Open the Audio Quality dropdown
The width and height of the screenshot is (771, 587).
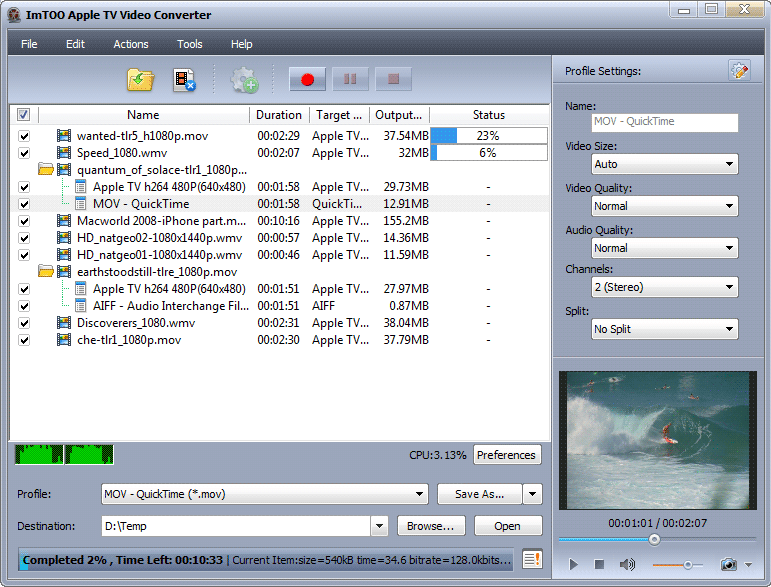pos(665,248)
